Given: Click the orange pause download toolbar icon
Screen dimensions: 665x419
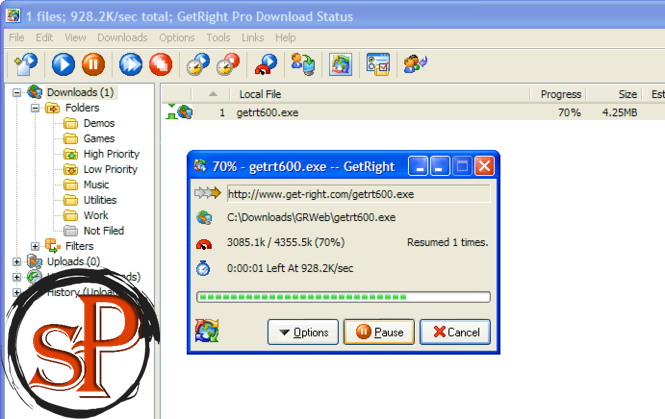Looking at the screenshot, I should click(x=92, y=65).
